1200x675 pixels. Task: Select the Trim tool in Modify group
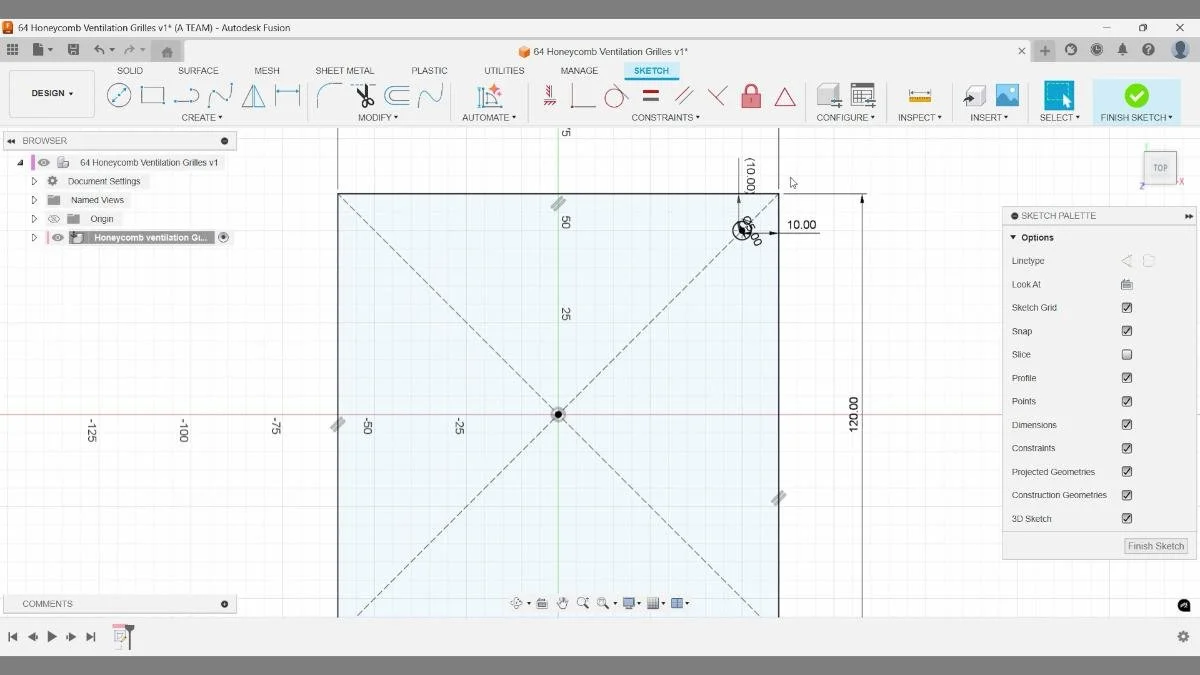(x=363, y=96)
